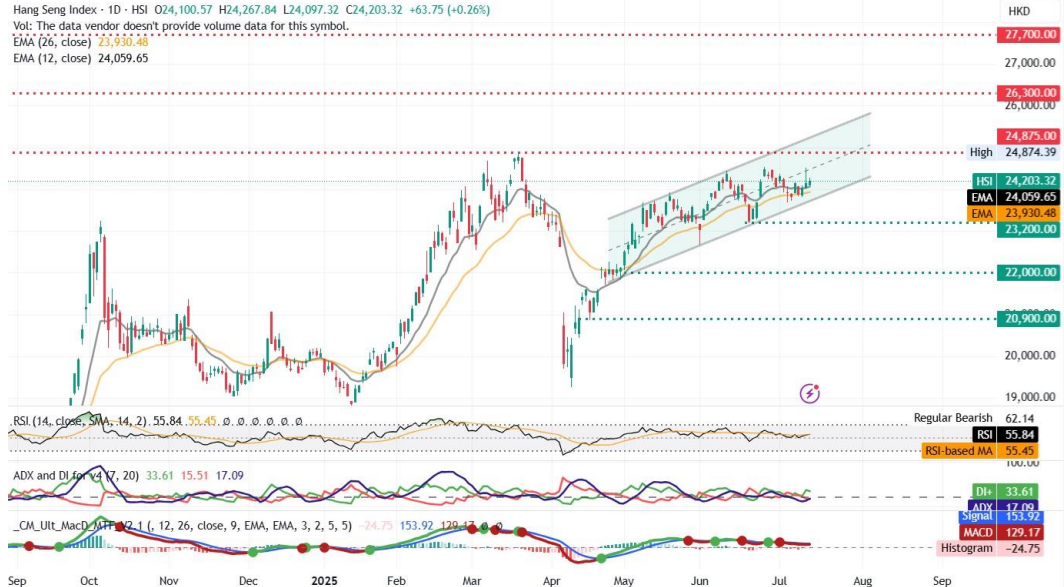Click the RSI-based MA 55.45 tag

(980, 451)
